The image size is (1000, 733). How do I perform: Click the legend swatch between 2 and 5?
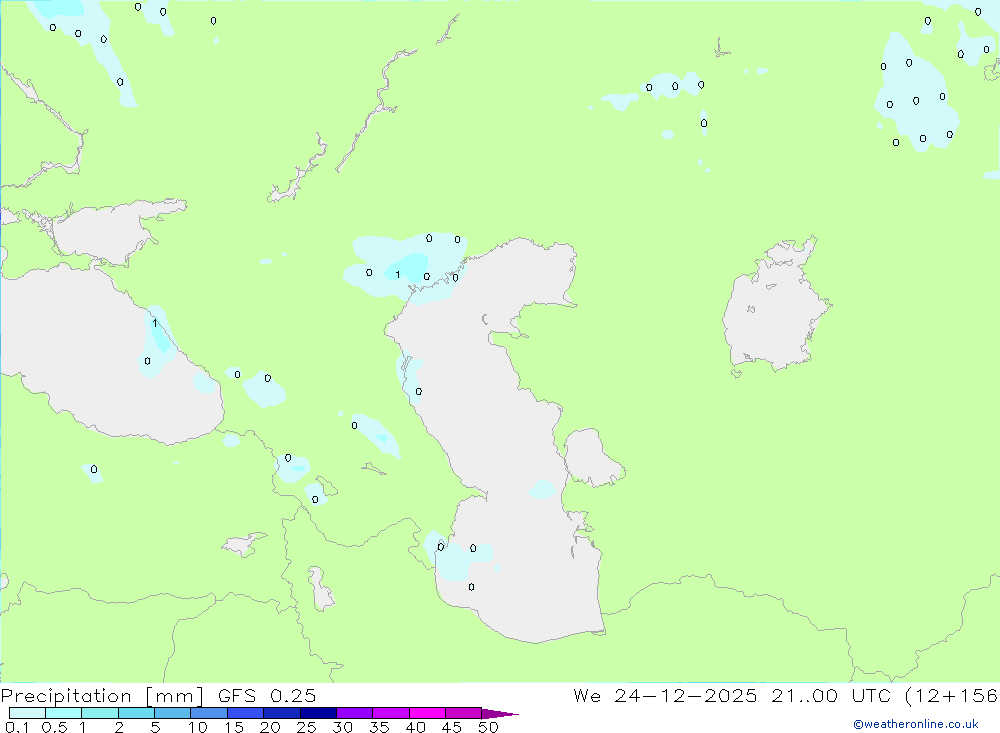[136, 713]
